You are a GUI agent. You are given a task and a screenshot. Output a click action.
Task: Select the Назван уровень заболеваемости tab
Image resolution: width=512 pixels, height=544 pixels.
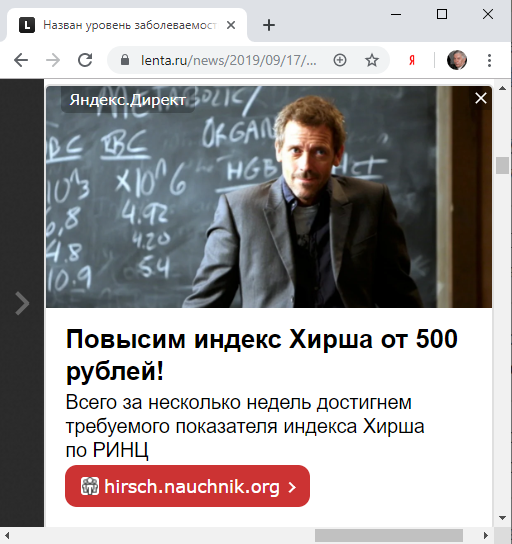[x=128, y=25]
